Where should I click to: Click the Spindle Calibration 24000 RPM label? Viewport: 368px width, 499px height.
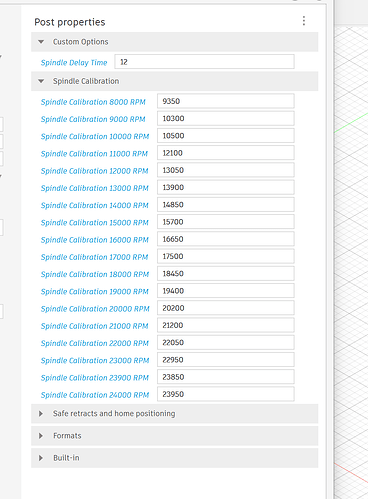(95, 395)
